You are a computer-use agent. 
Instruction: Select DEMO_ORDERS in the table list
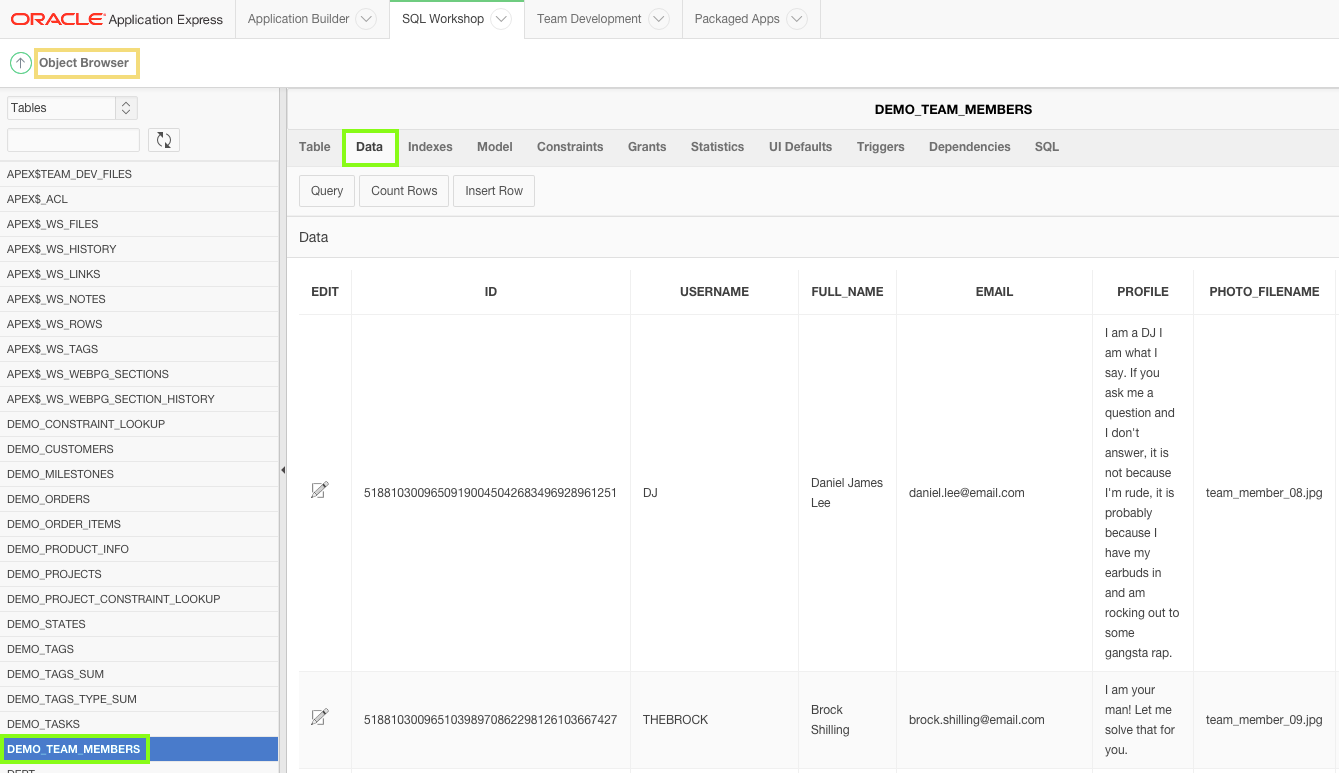49,499
